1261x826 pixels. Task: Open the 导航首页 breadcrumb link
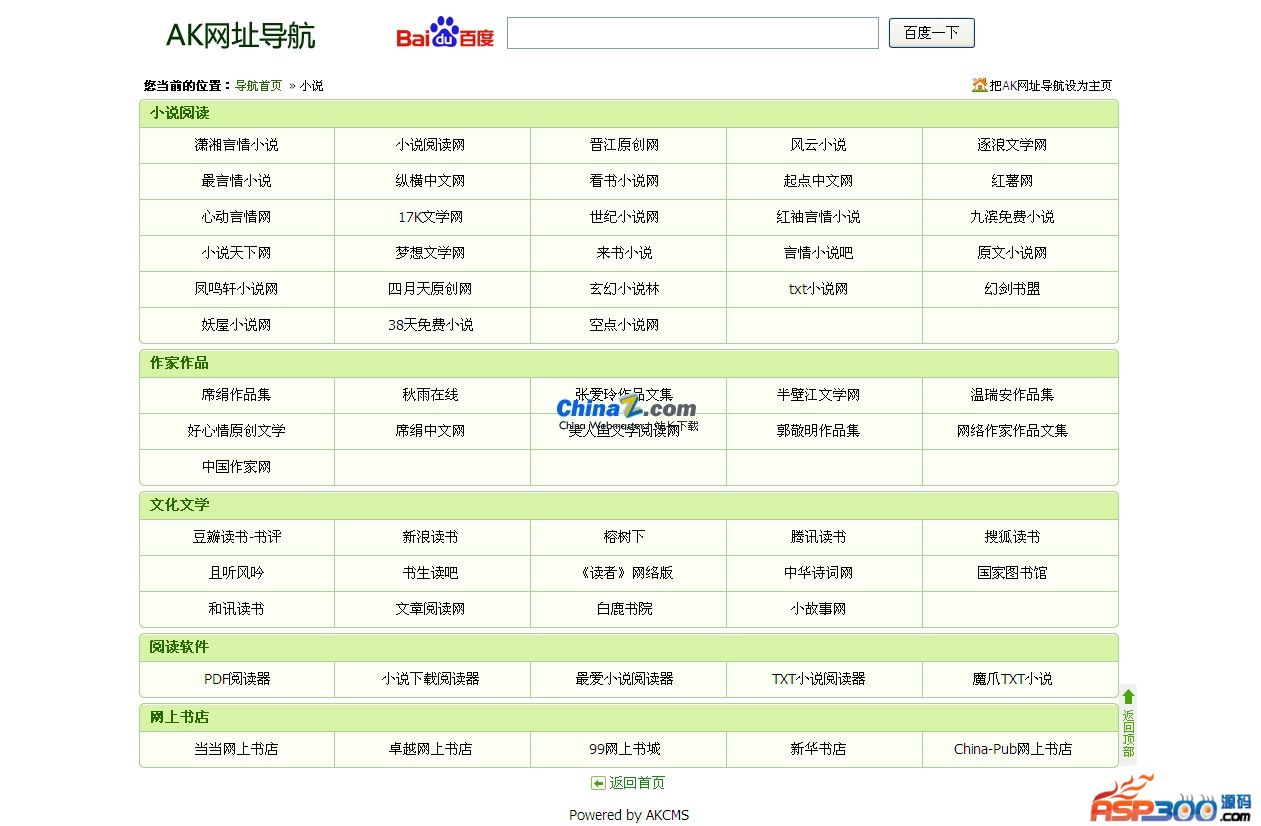pyautogui.click(x=258, y=86)
